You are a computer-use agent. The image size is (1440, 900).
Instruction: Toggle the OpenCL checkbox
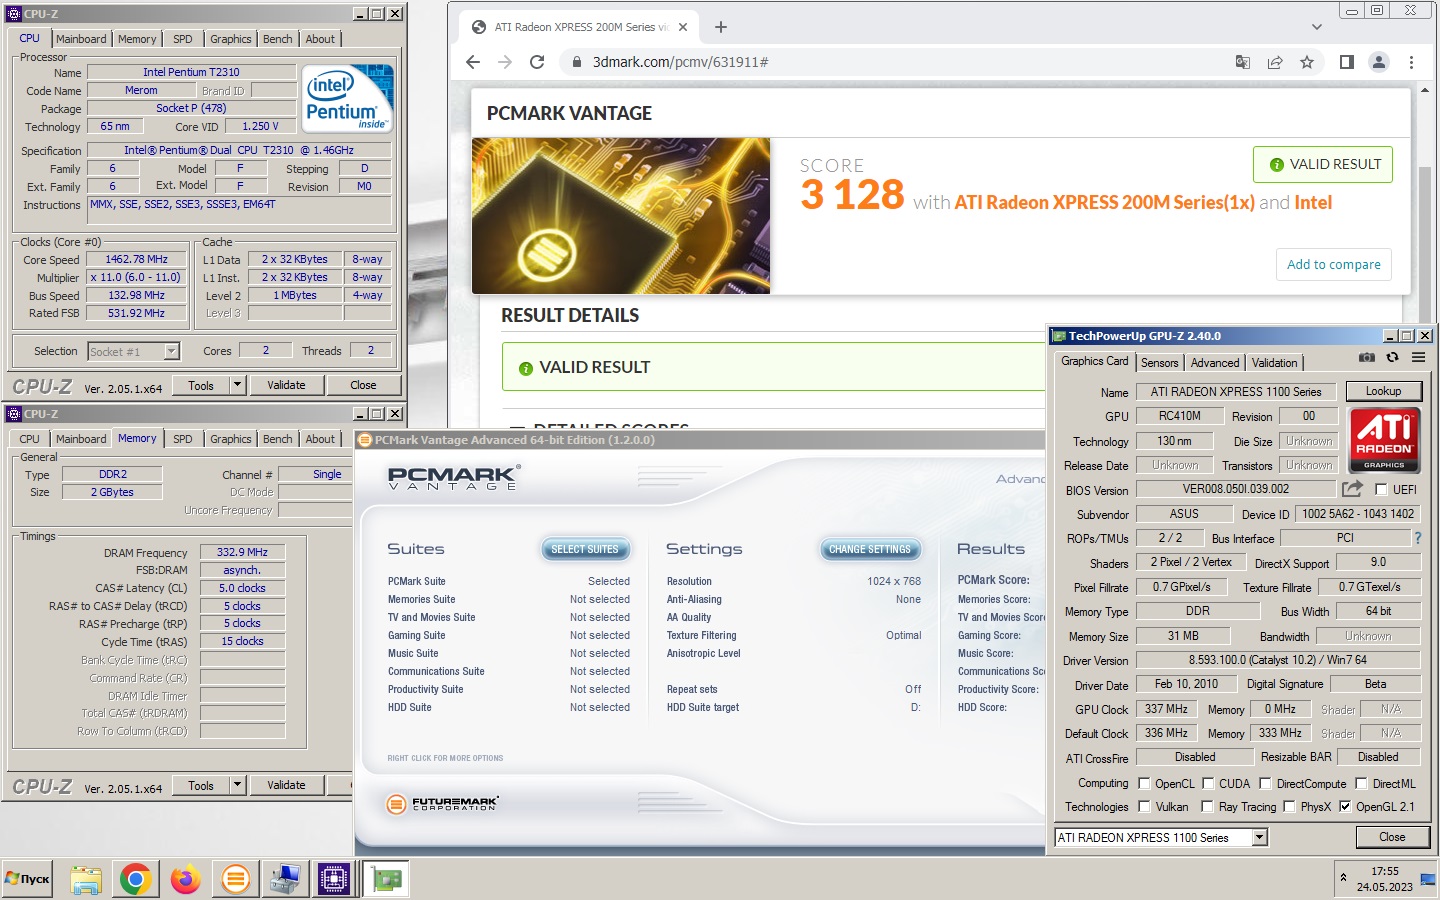[x=1144, y=783]
